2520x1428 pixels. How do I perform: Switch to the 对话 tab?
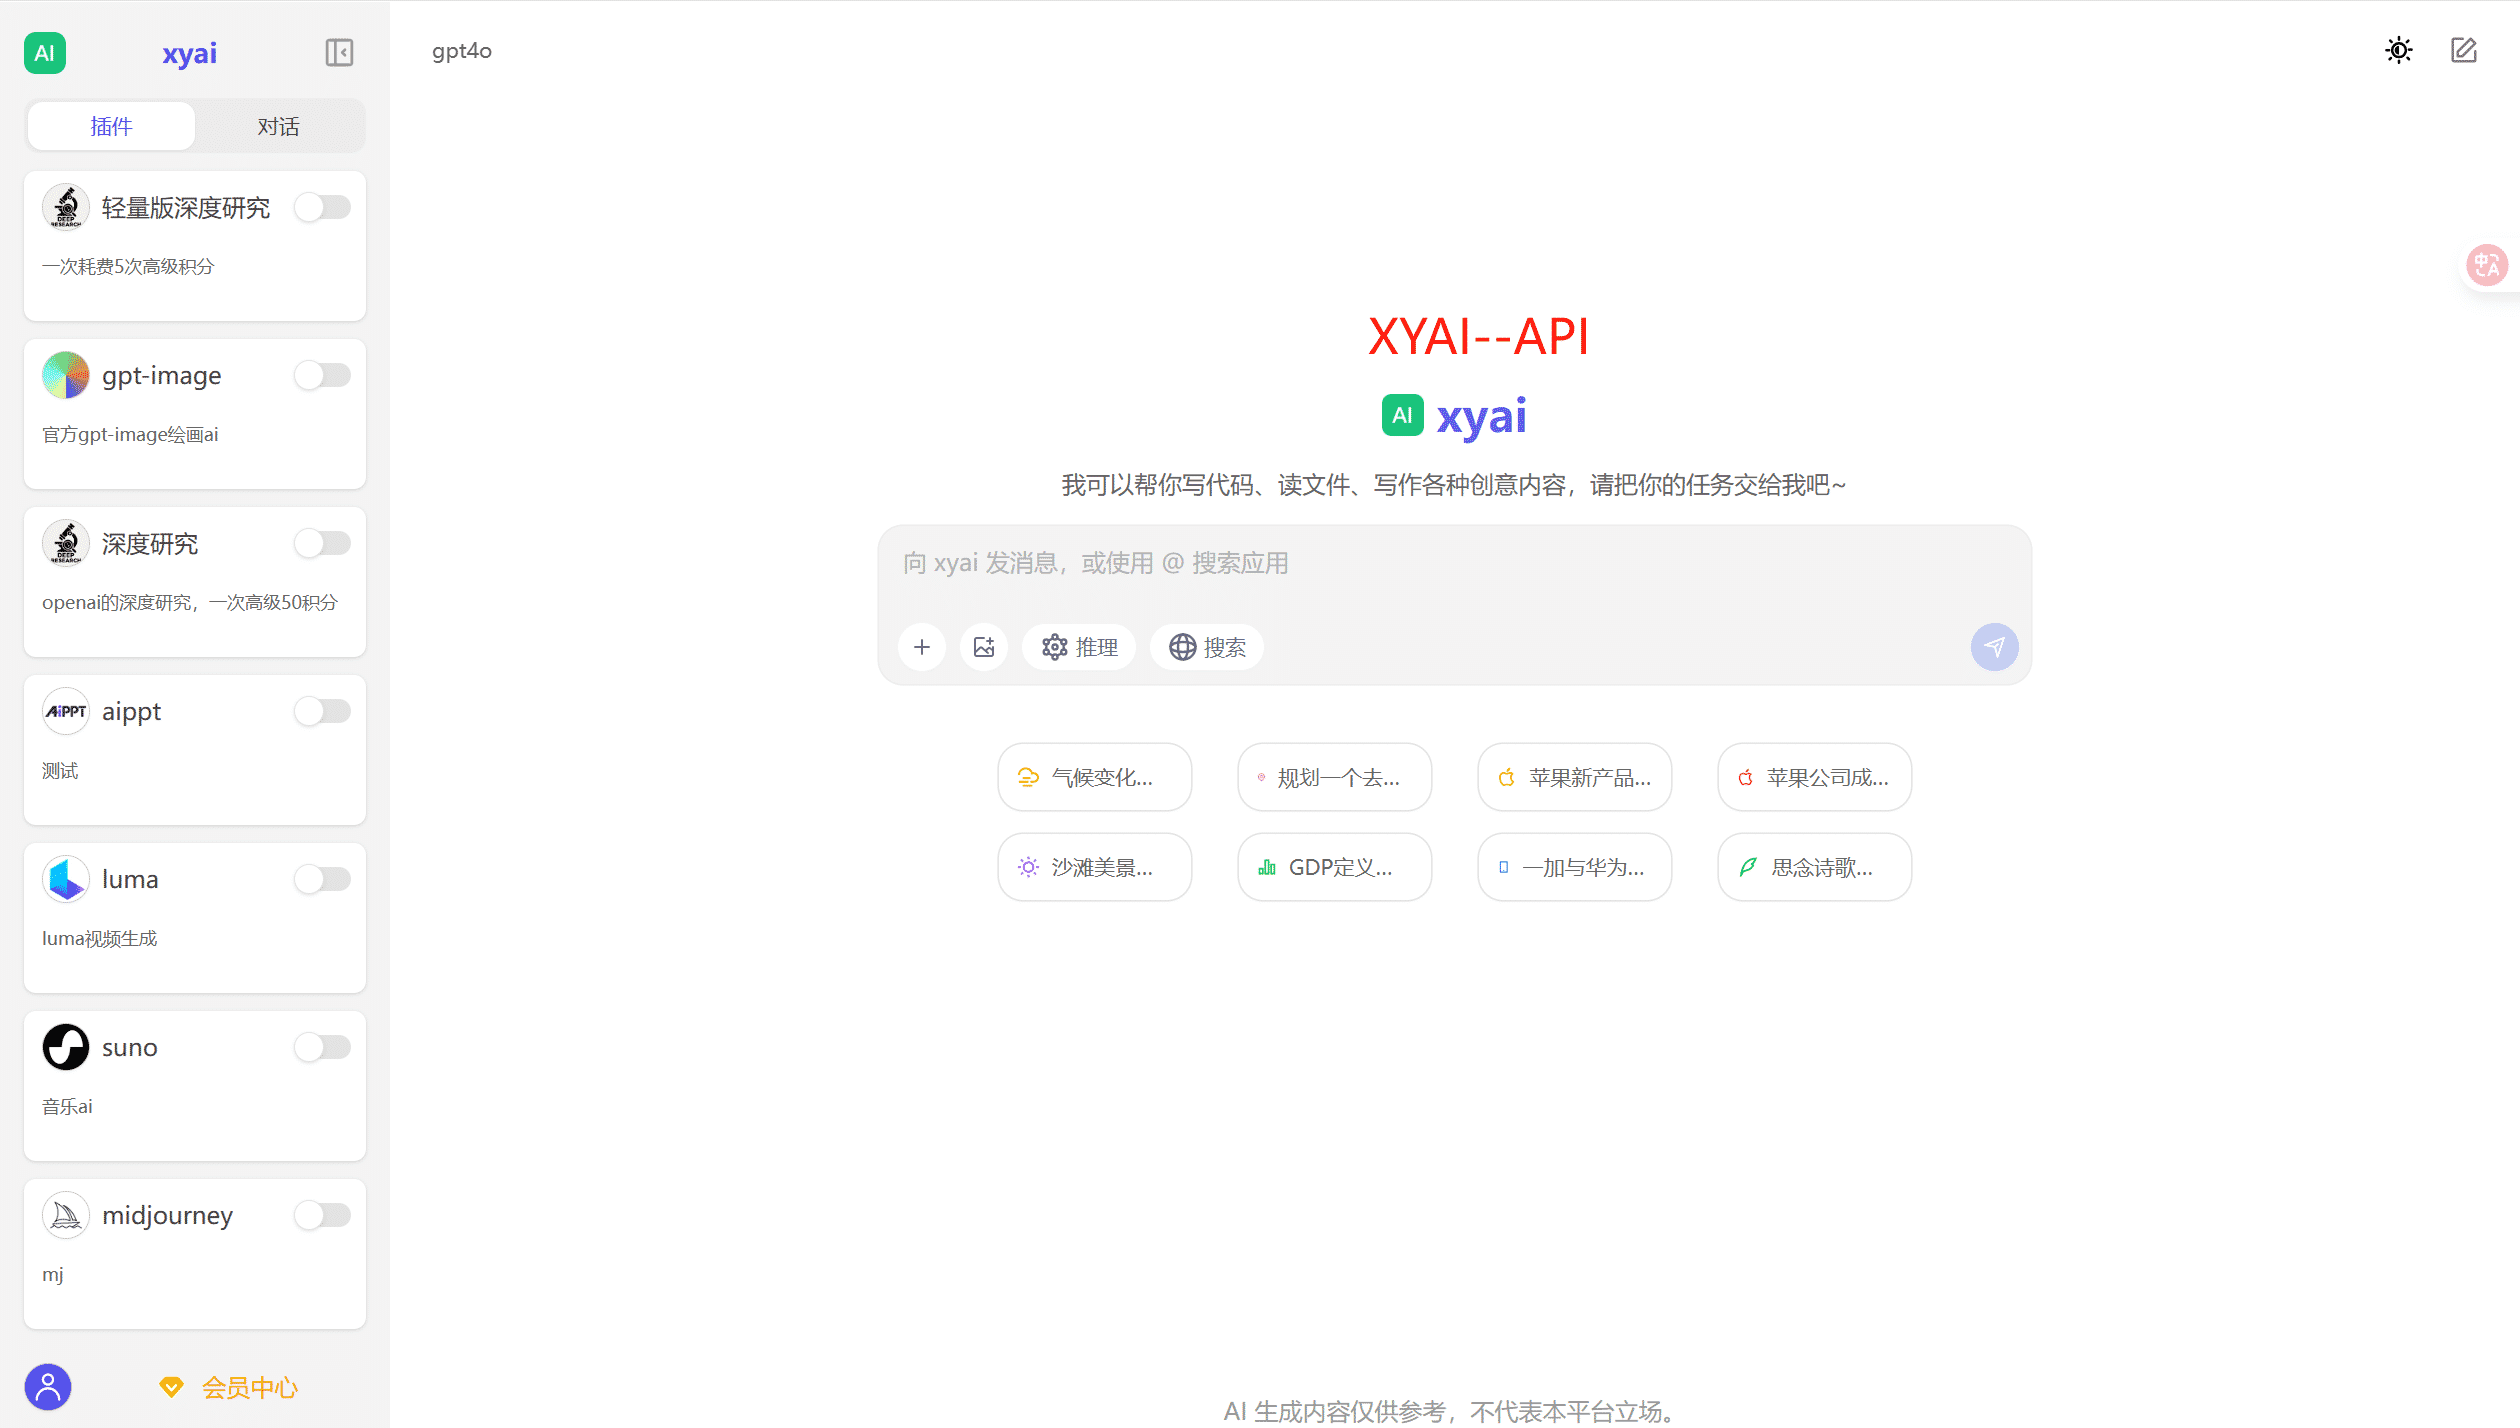(278, 126)
